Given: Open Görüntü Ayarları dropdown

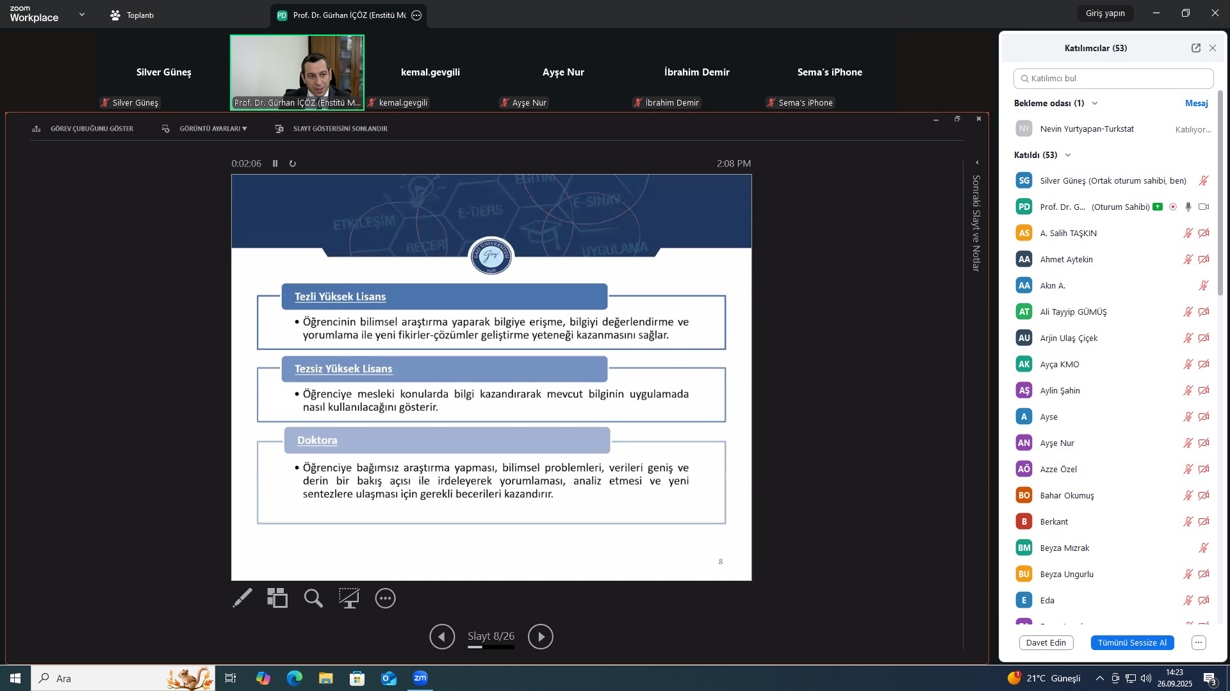Looking at the screenshot, I should [x=204, y=129].
